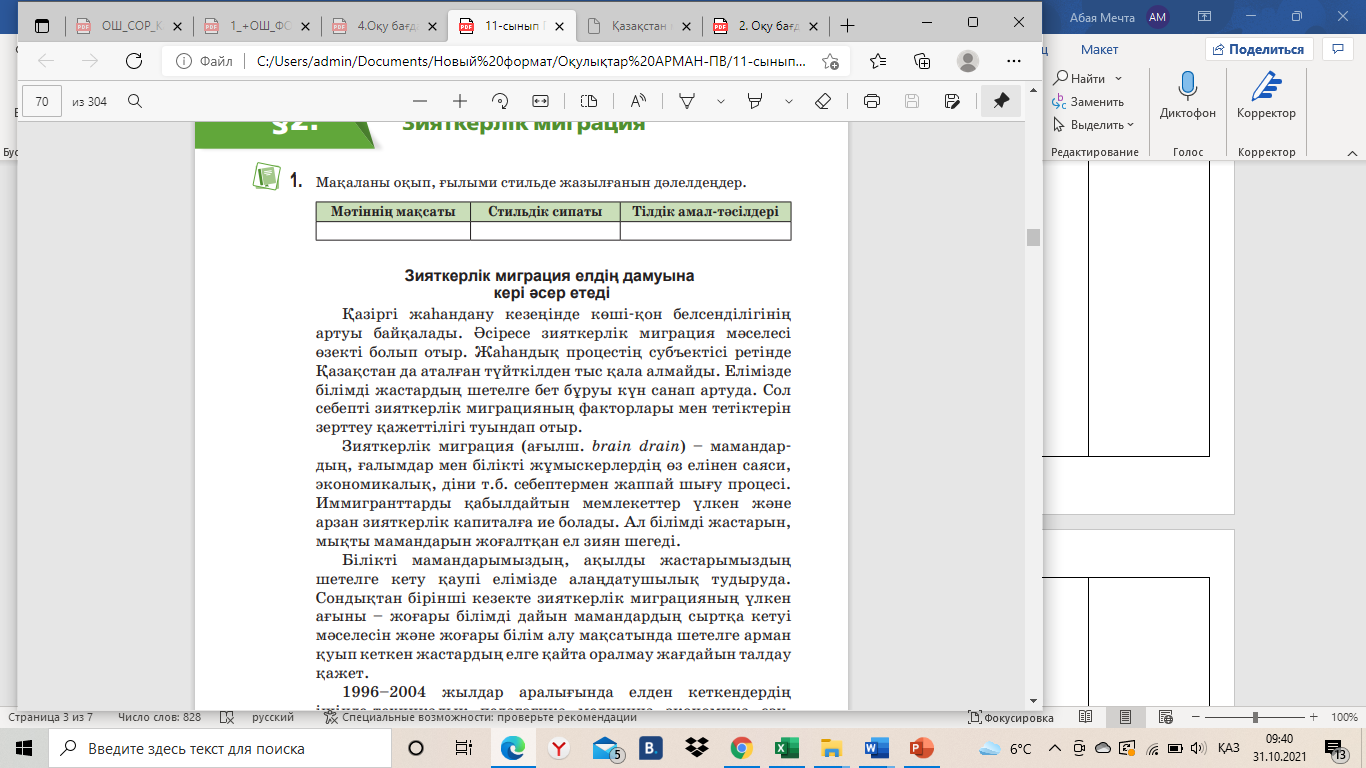Open Word comments pane
The width and height of the screenshot is (1366, 768).
[1337, 49]
